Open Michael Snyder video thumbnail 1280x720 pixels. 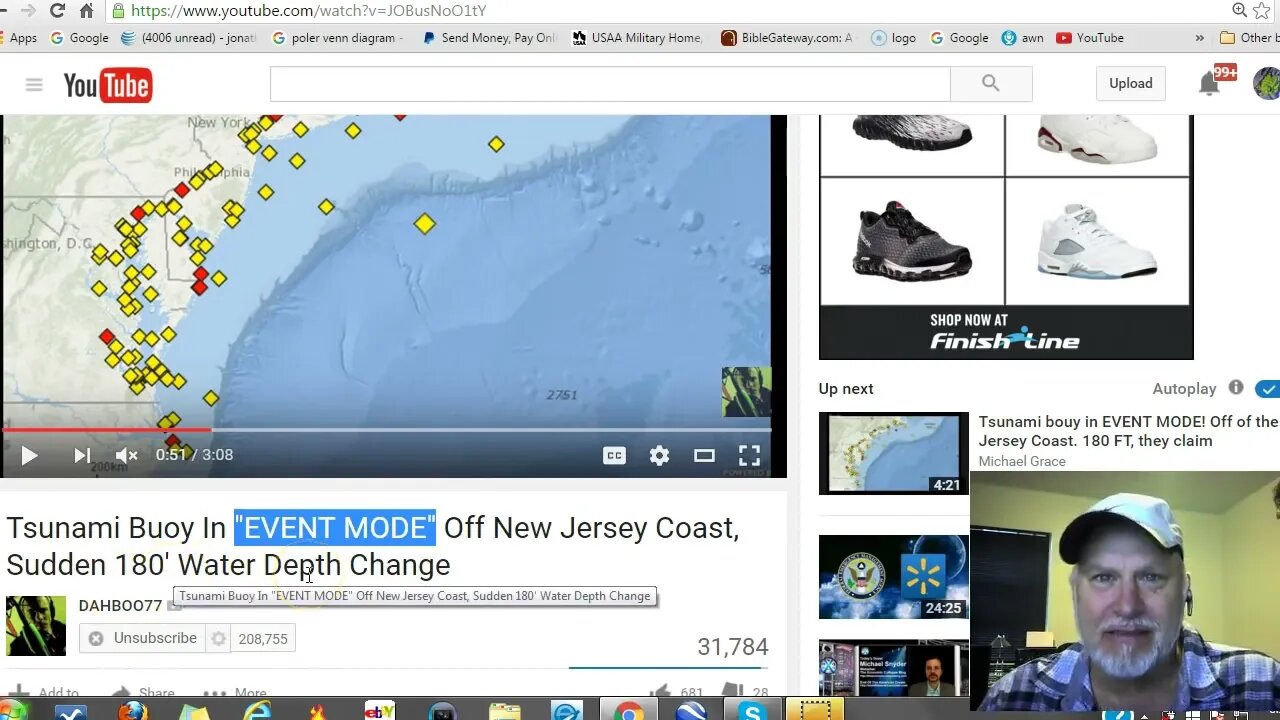(894, 667)
